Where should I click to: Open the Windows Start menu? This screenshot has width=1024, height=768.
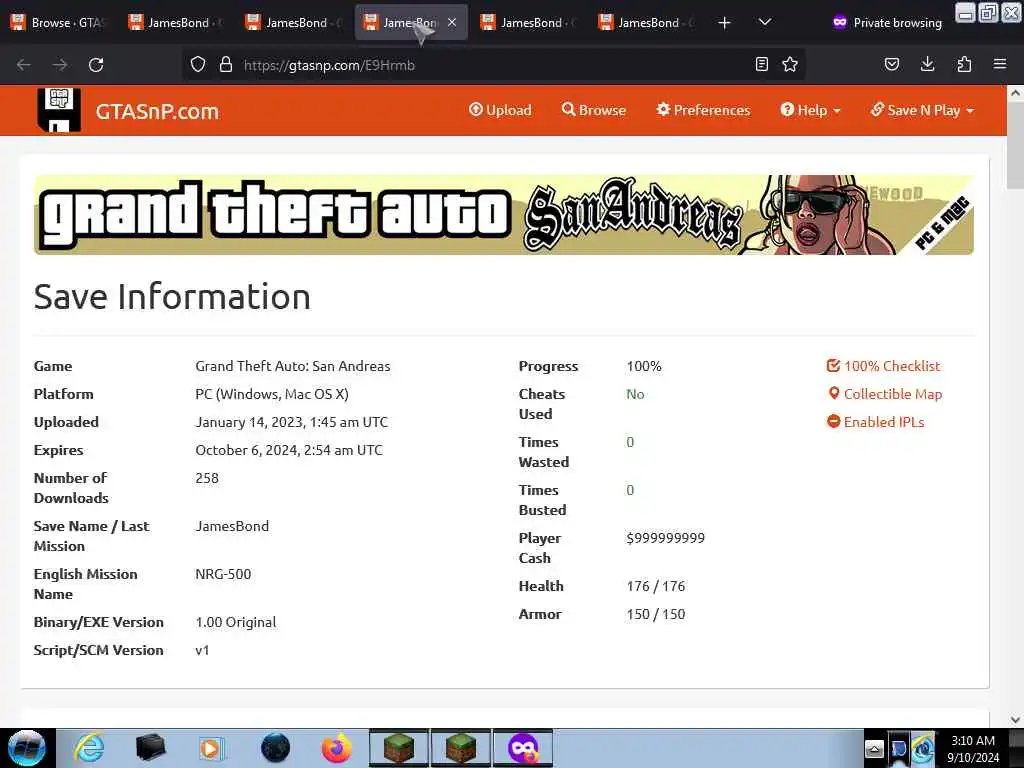click(x=27, y=748)
